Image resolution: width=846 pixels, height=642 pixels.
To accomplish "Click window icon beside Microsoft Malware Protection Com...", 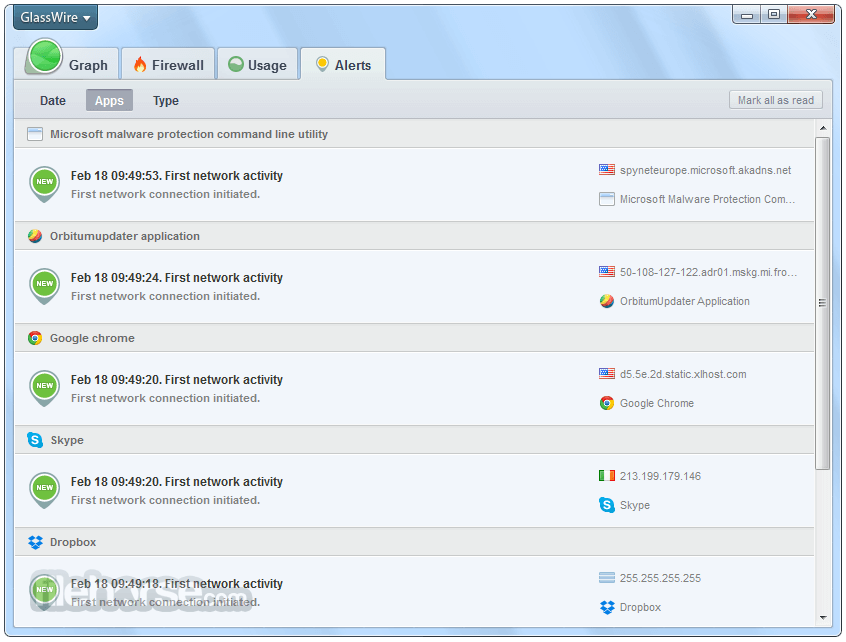I will coord(607,199).
